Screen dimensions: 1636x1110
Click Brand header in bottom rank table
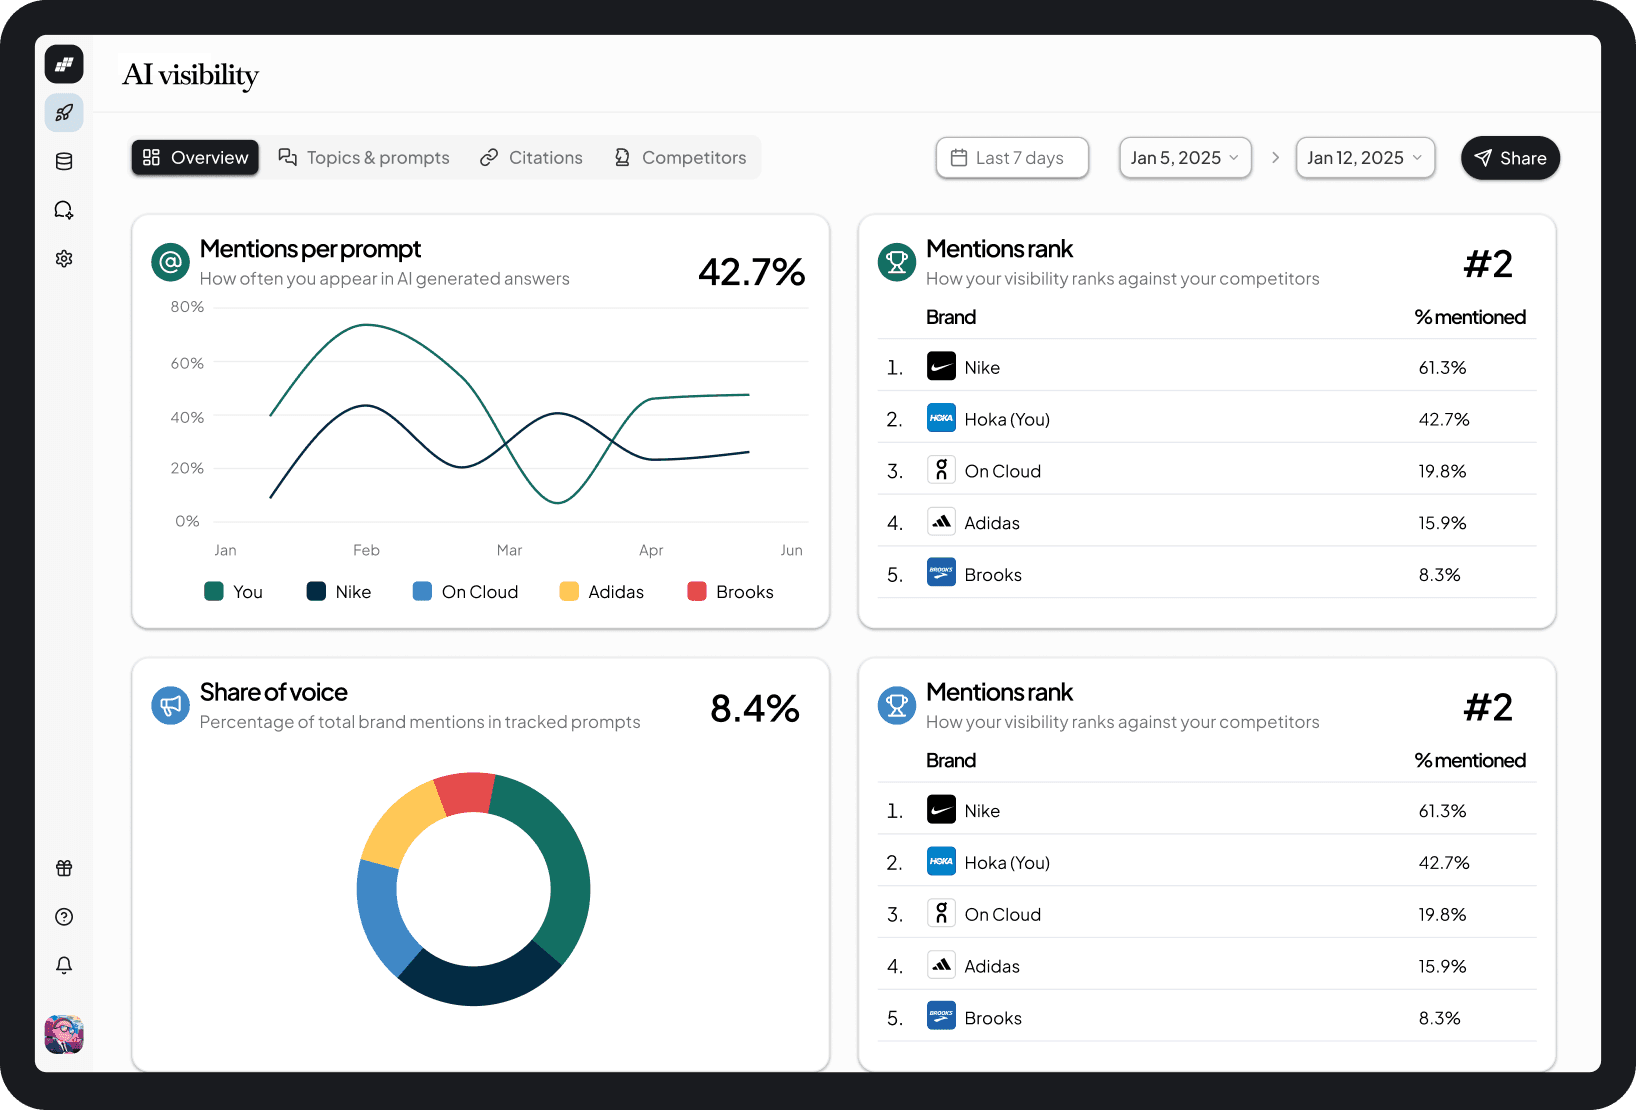coord(951,760)
